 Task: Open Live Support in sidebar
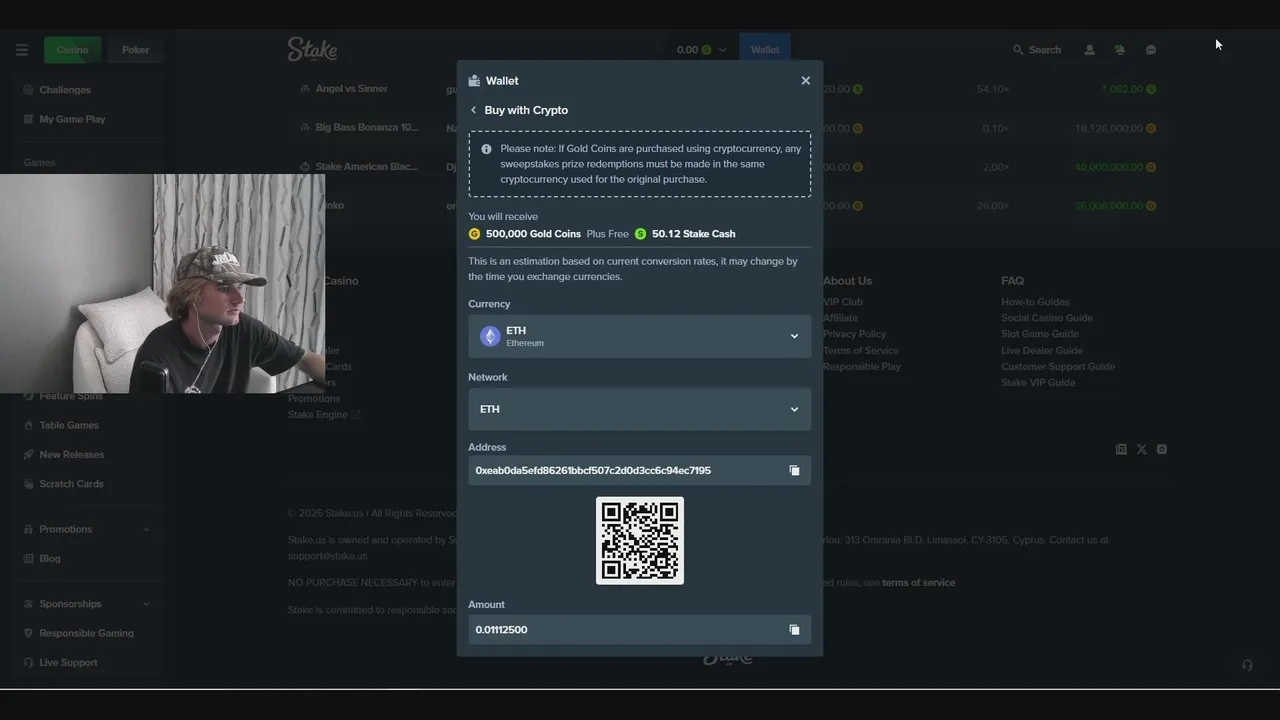pyautogui.click(x=68, y=662)
